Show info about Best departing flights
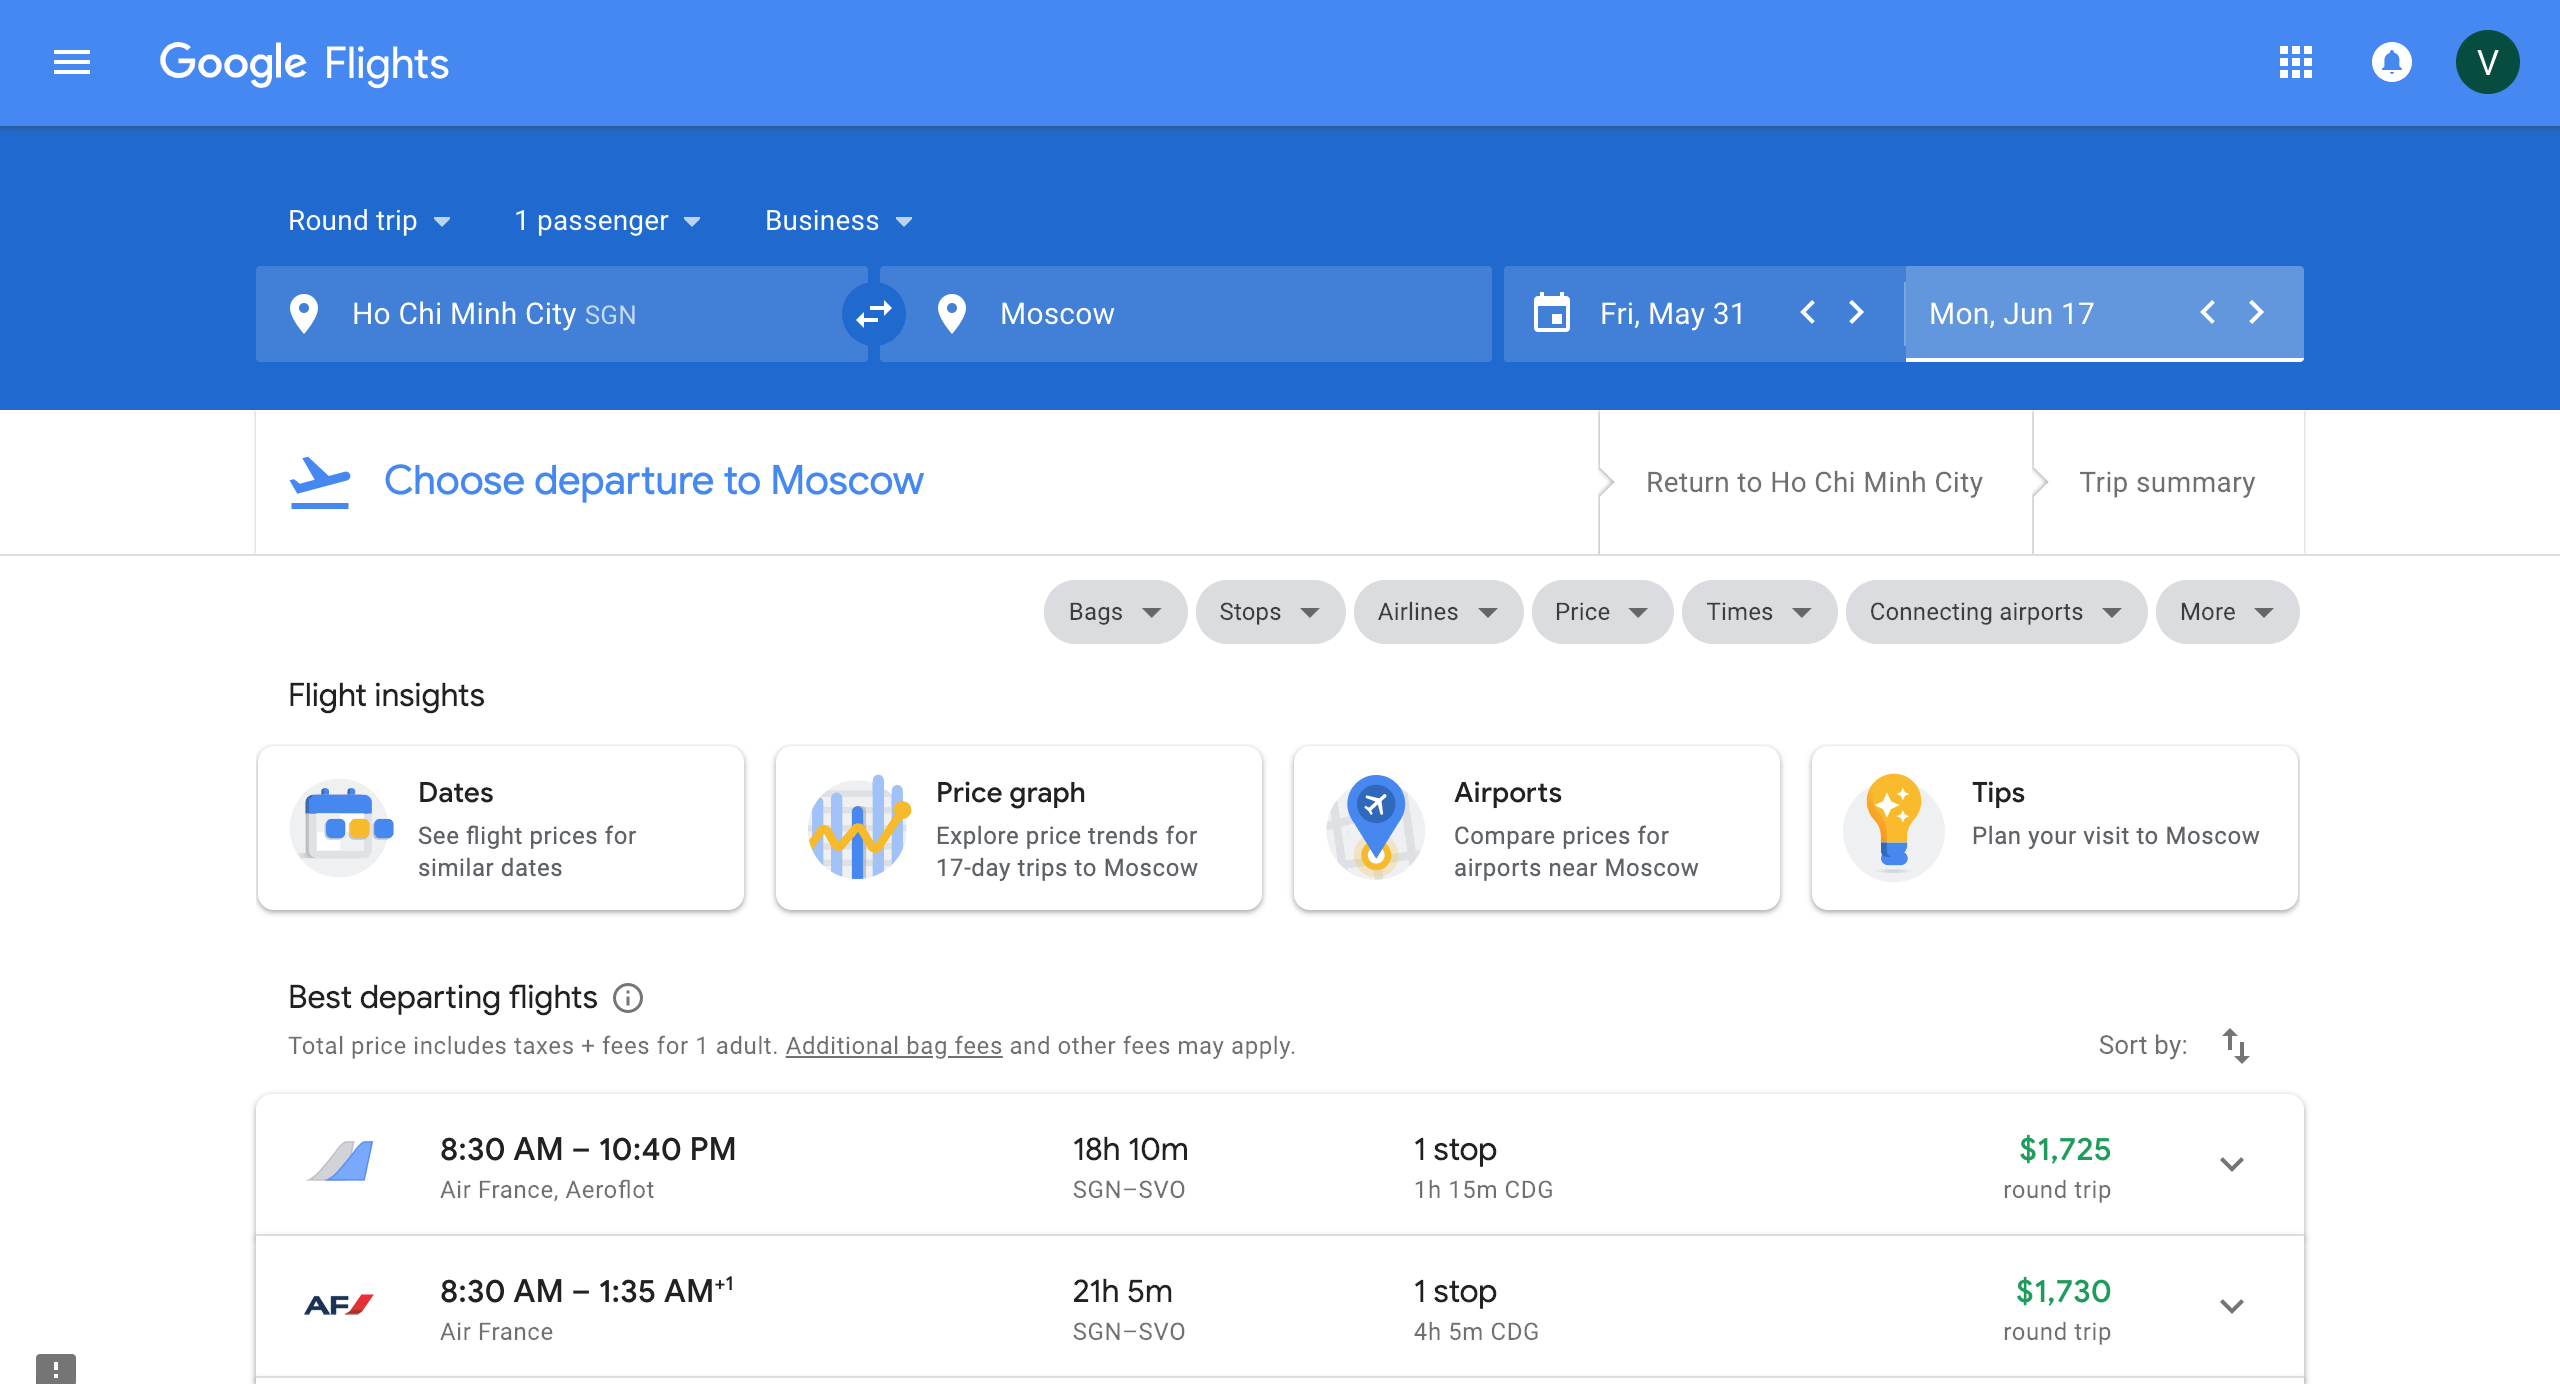The image size is (2560, 1384). tap(628, 998)
